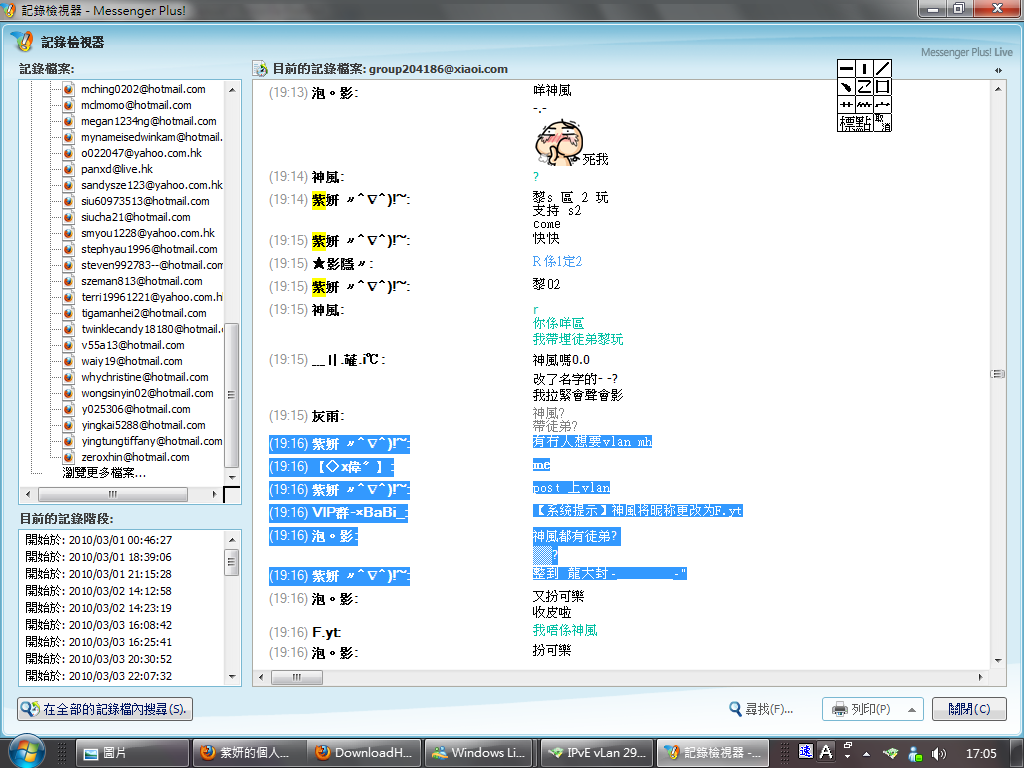Select log file szeman813@hotmail.com

[142, 281]
